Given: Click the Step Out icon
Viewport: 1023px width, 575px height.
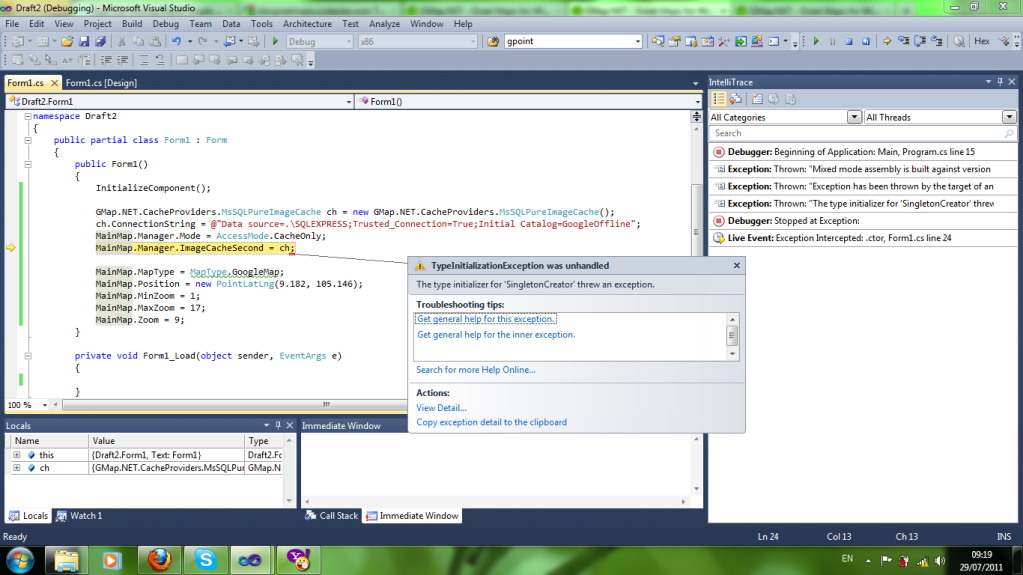Looking at the screenshot, I should 937,41.
